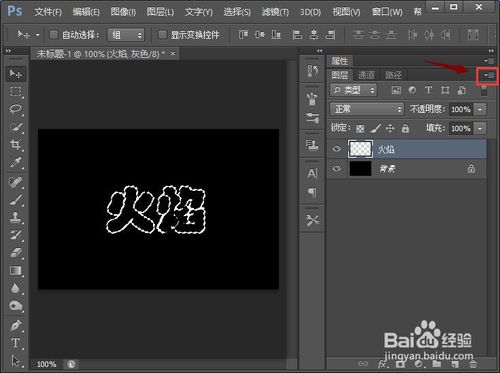The image size is (500, 373).
Task: Open the Layers panel flyout menu
Action: pos(489,75)
